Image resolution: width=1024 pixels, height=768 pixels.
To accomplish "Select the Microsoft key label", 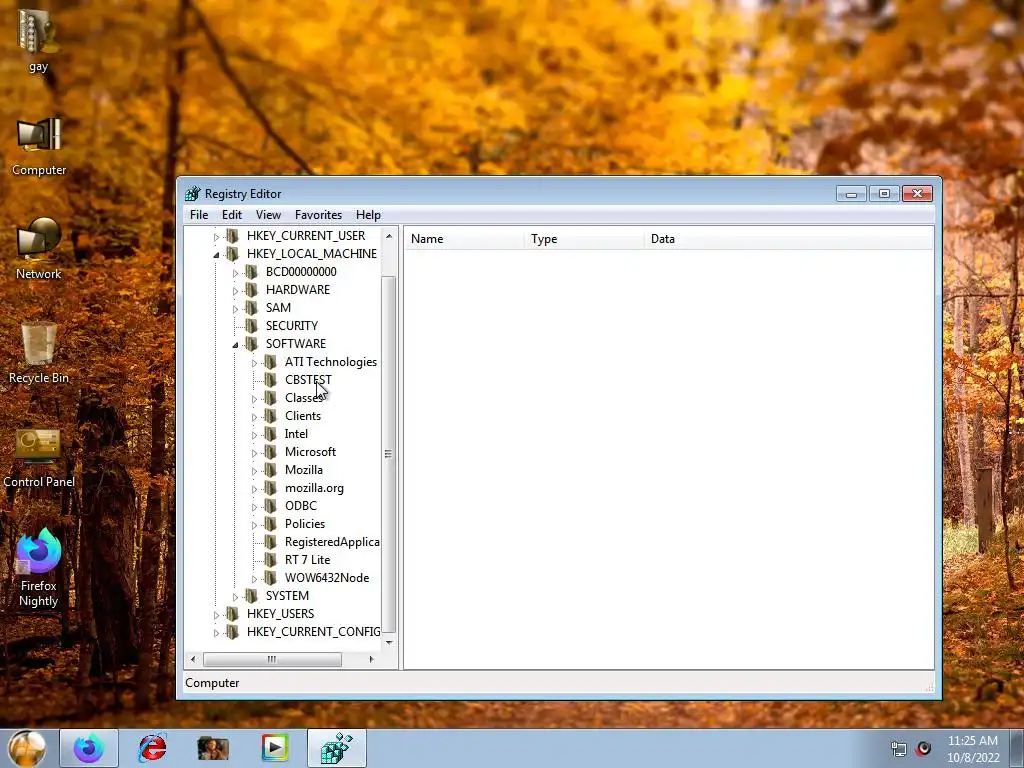I will (310, 452).
